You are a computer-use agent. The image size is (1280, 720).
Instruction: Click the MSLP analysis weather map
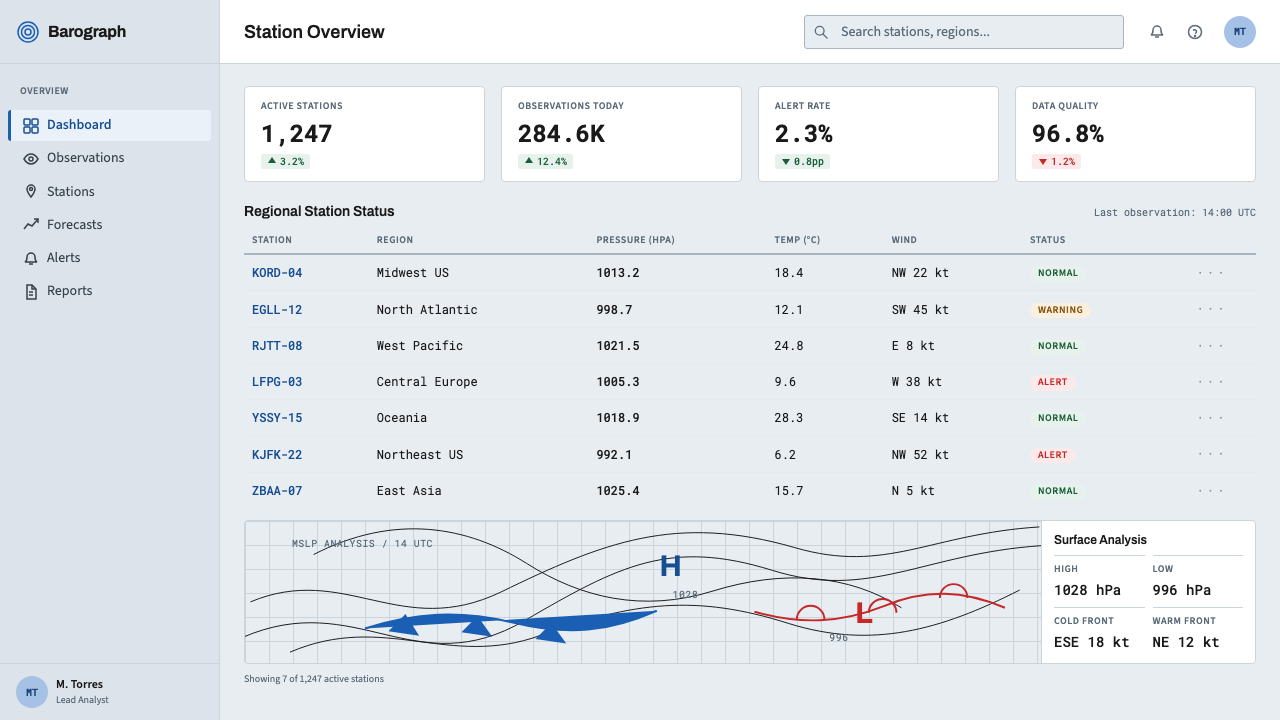click(x=643, y=592)
